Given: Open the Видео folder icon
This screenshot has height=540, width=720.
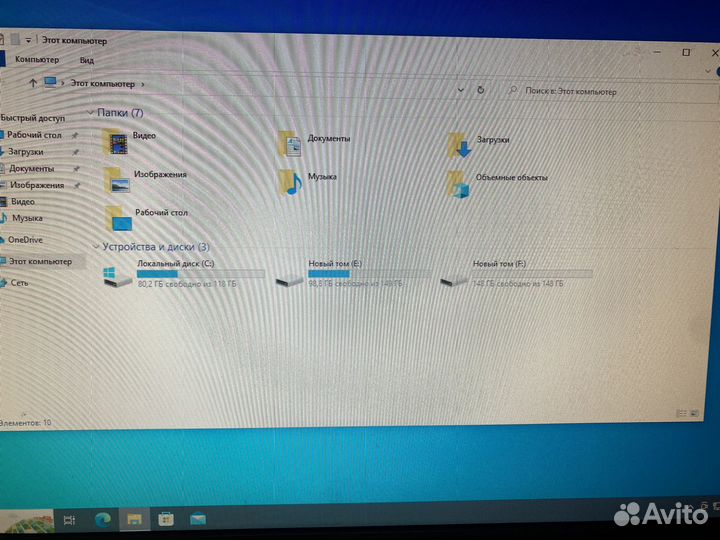Looking at the screenshot, I should point(115,142).
